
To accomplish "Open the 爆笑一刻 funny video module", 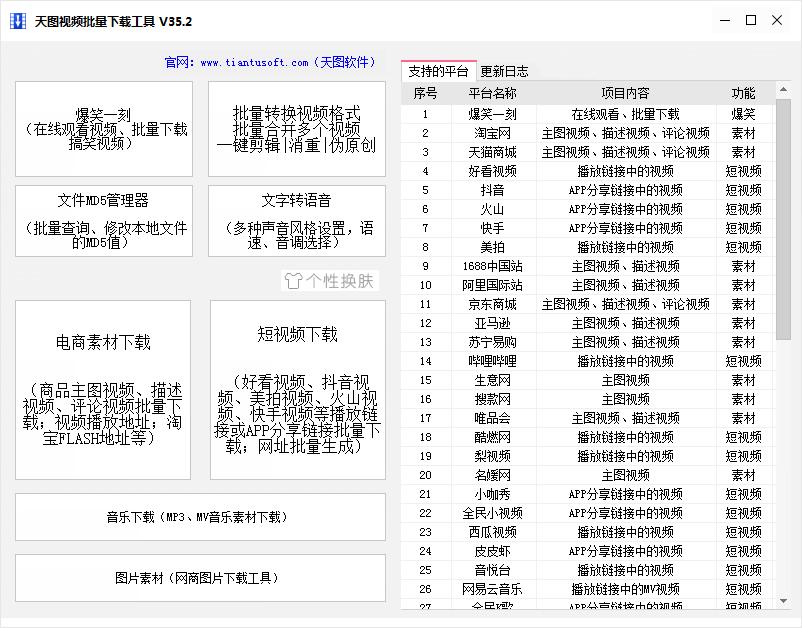I will coord(104,129).
